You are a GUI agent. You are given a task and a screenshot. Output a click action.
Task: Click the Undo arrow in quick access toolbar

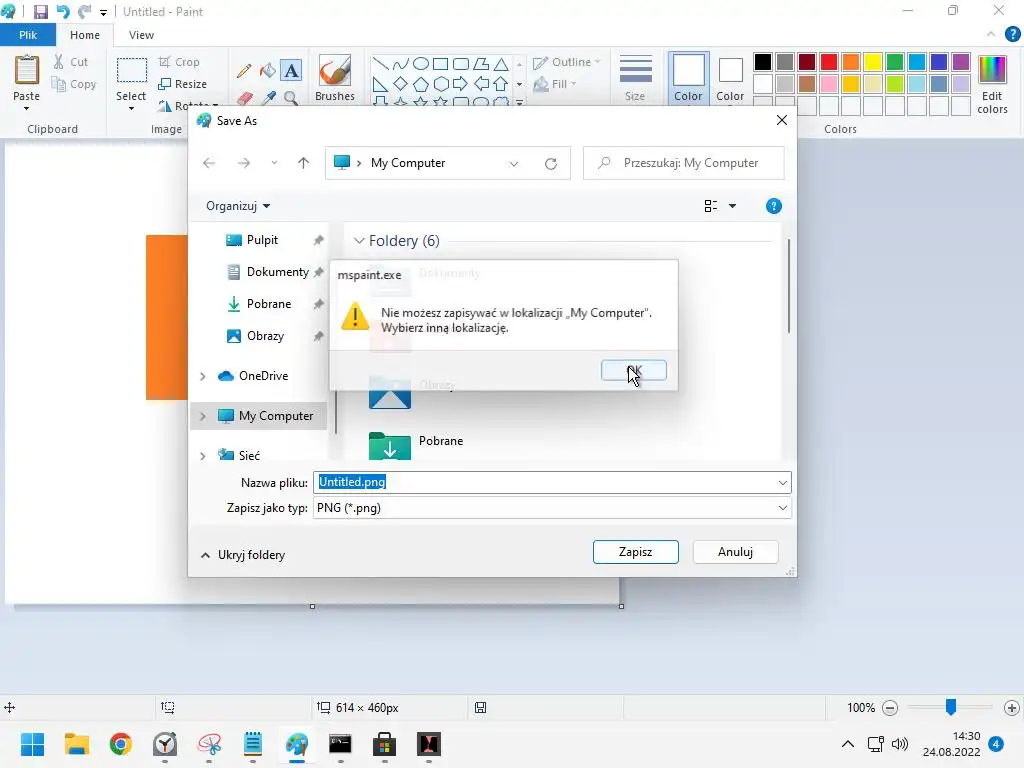[63, 12]
